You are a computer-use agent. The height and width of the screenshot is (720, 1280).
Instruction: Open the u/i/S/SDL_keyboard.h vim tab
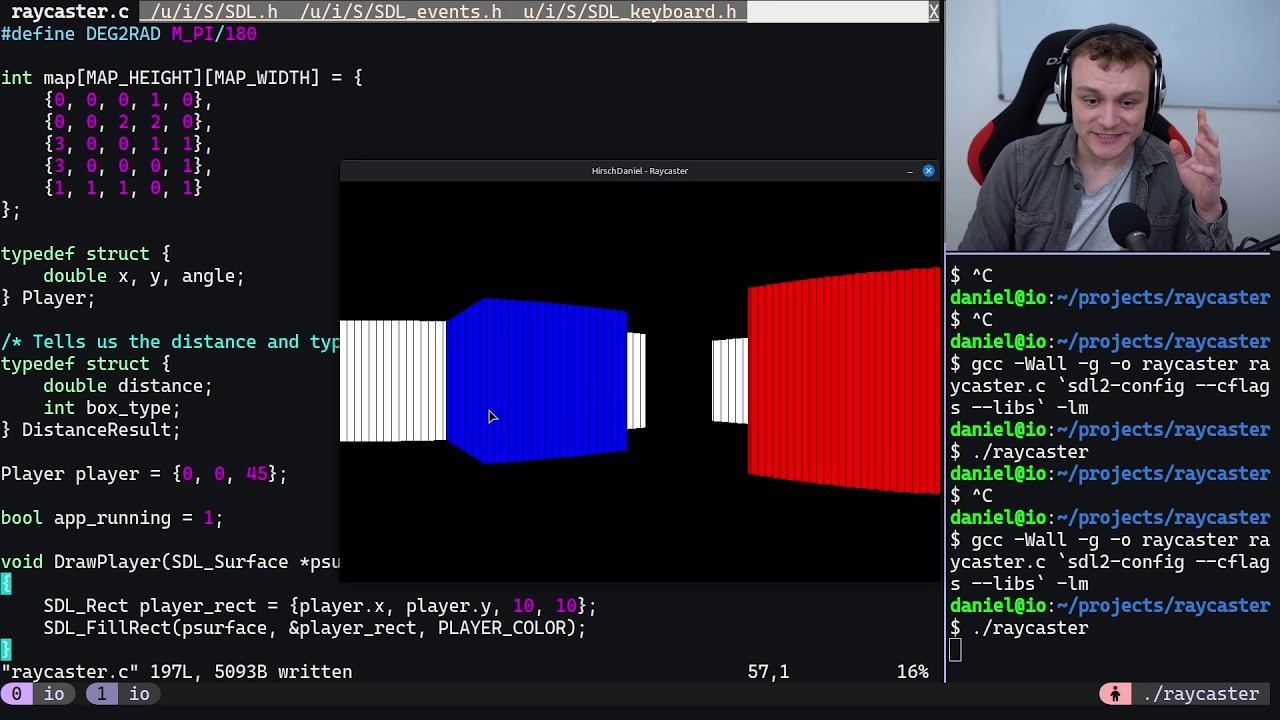click(x=629, y=12)
